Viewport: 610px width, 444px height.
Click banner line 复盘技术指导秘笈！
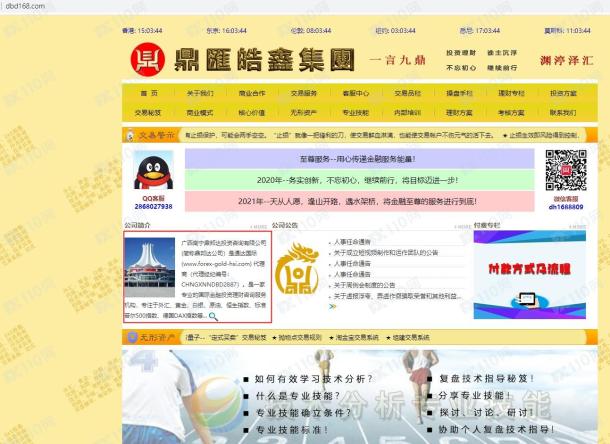pyautogui.click(x=487, y=378)
